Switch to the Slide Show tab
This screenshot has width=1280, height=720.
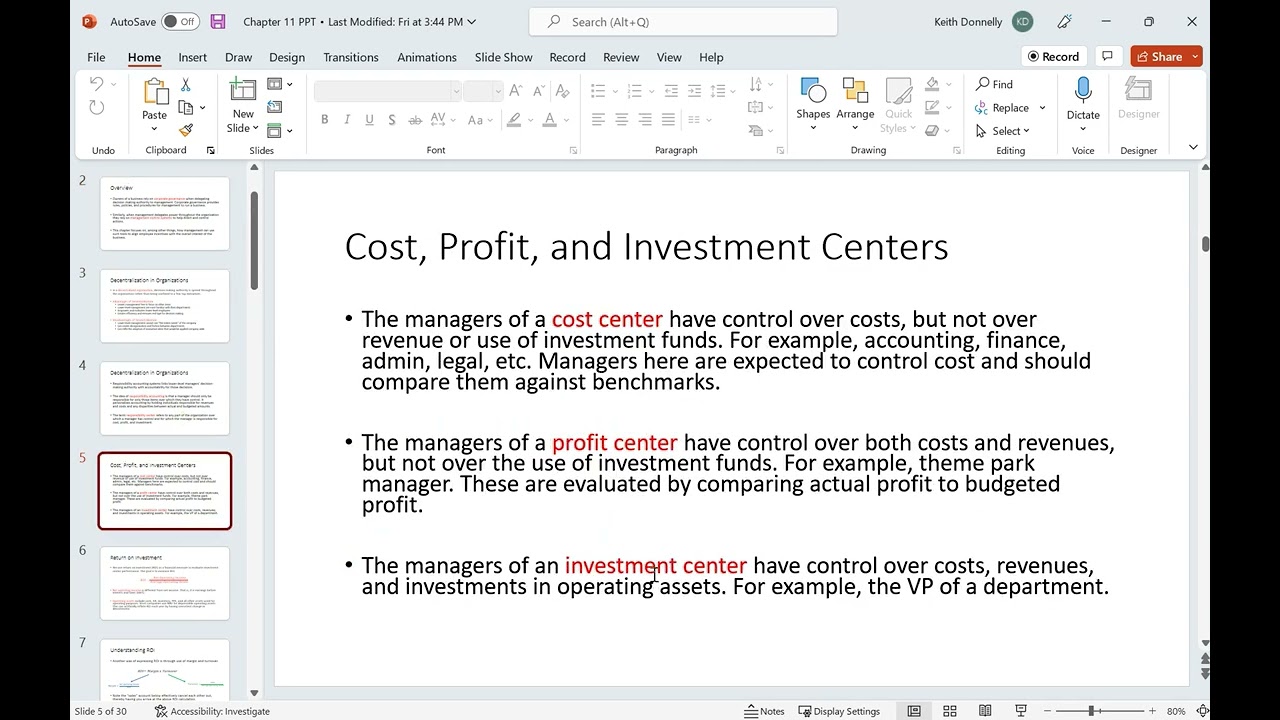503,57
